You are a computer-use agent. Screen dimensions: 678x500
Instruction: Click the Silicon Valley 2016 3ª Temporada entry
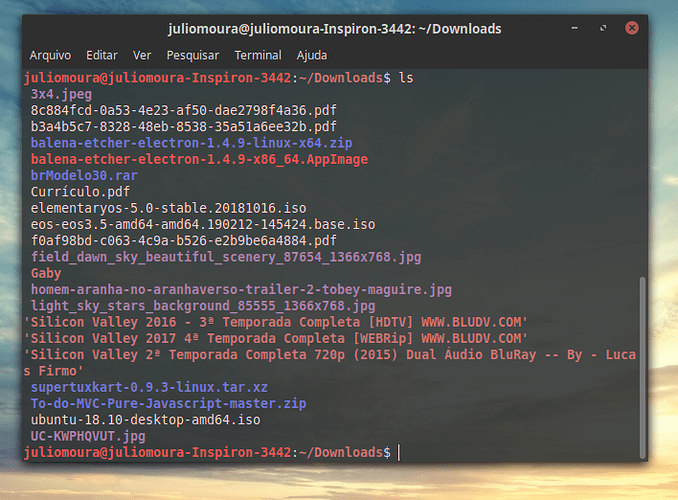tap(275, 322)
